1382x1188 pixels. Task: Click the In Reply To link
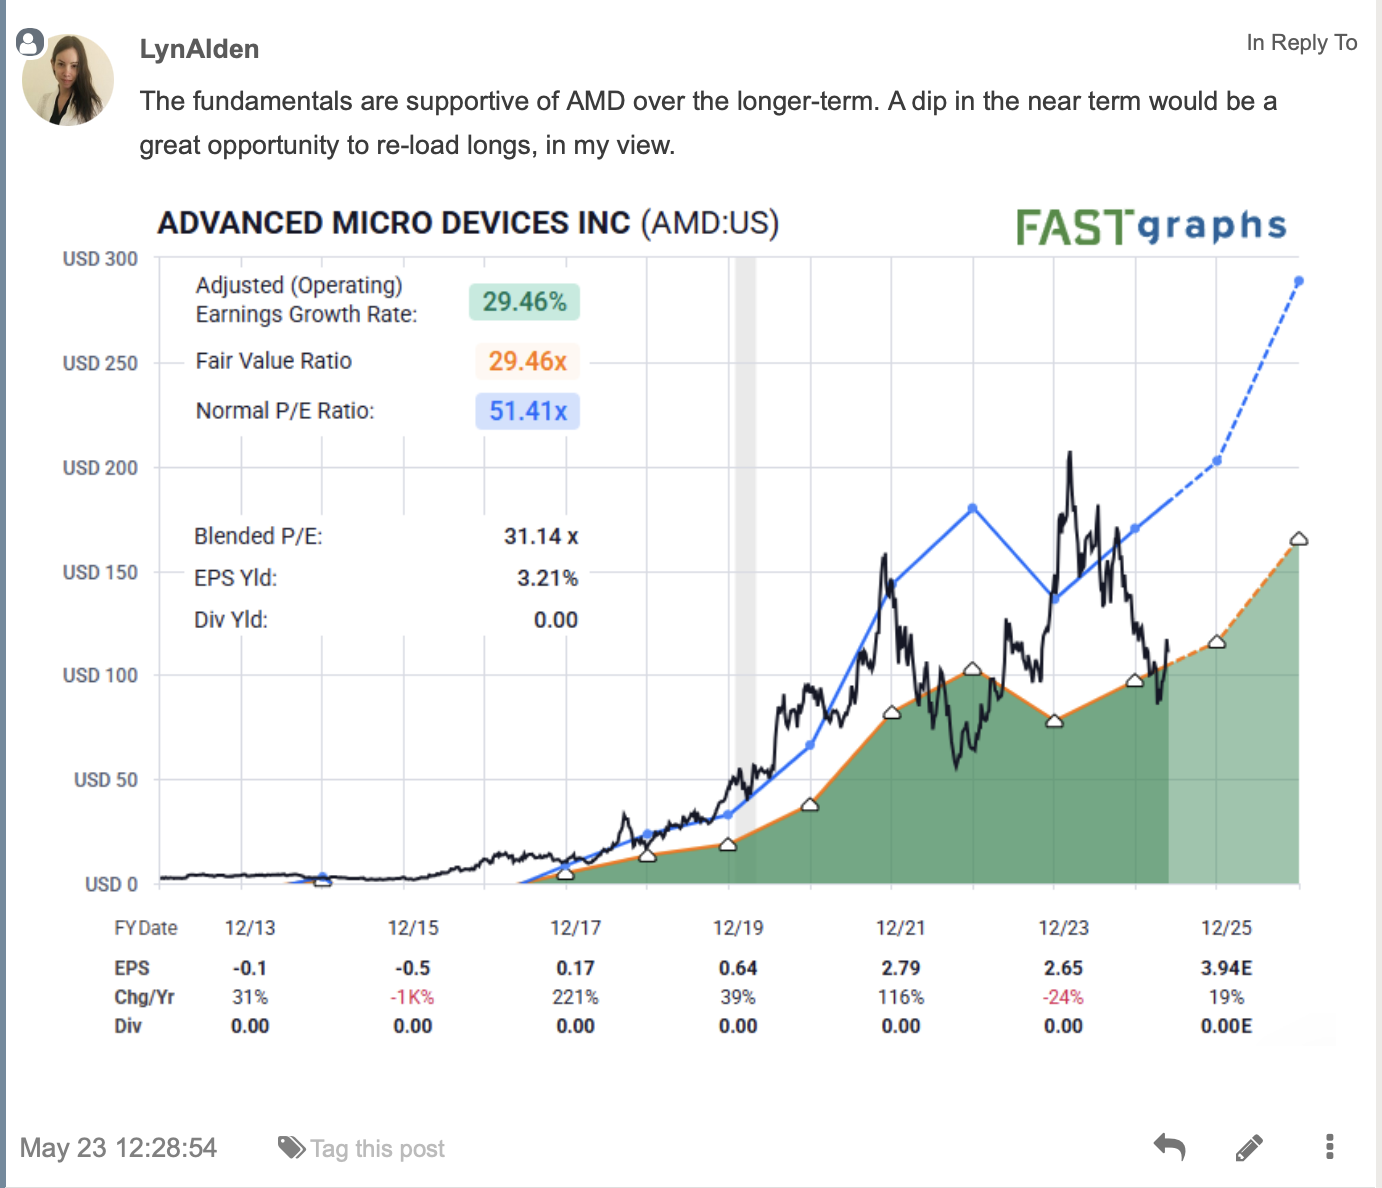click(1301, 42)
